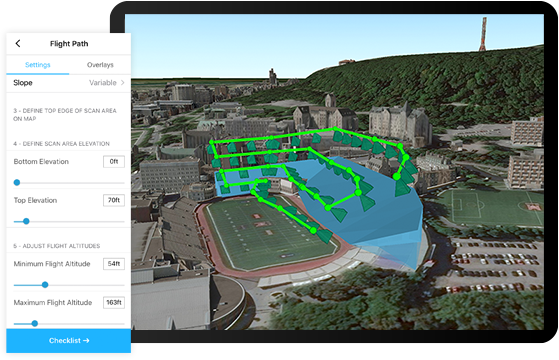Go back using the arrow icon
The height and width of the screenshot is (360, 559).
(x=18, y=43)
